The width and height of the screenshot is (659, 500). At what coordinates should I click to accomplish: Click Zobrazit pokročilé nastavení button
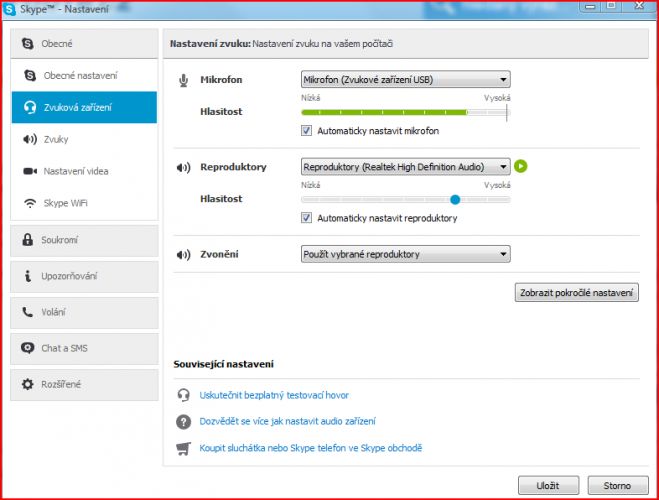click(x=577, y=292)
